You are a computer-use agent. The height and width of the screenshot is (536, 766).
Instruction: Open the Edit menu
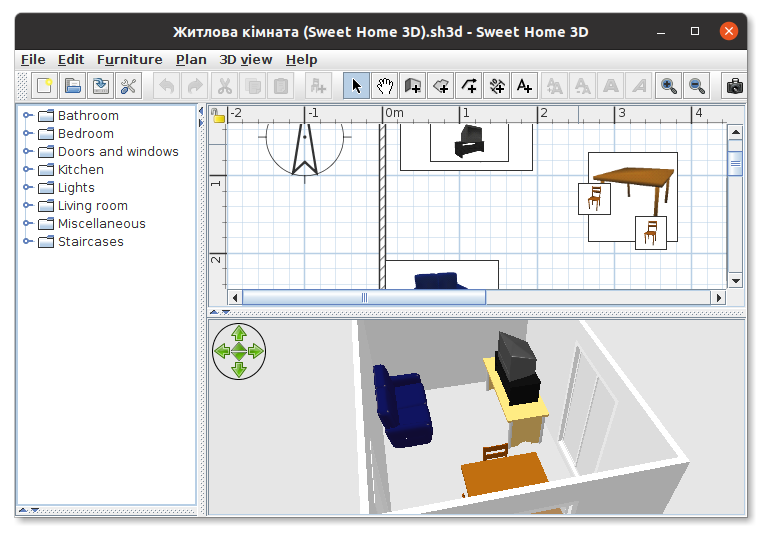click(x=71, y=60)
